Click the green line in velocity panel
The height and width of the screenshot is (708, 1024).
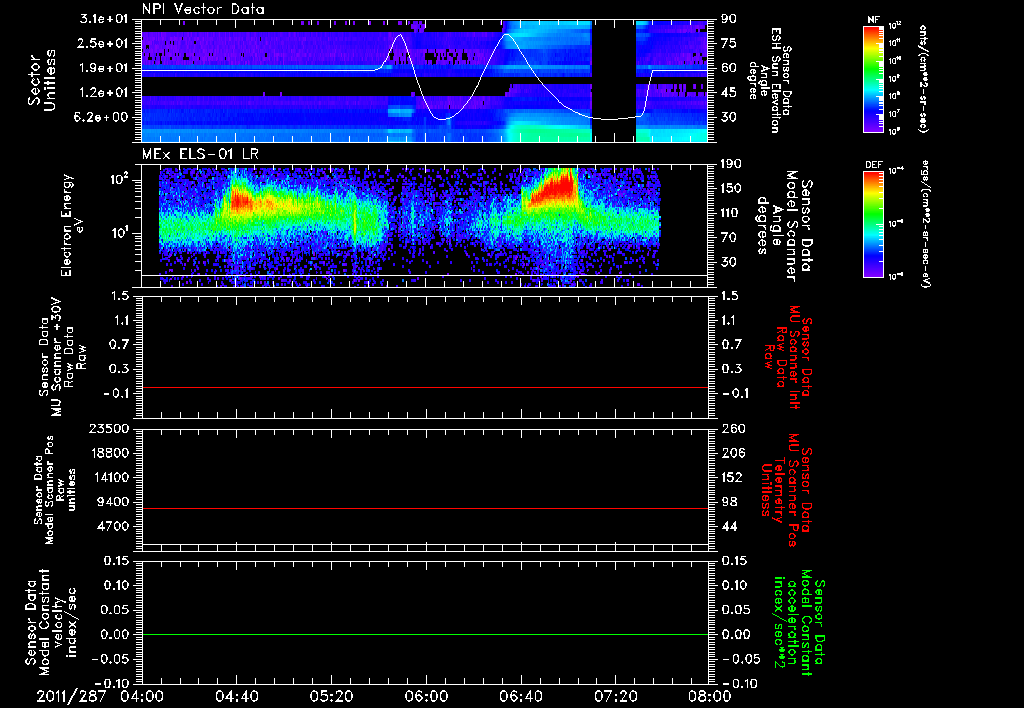pyautogui.click(x=425, y=634)
